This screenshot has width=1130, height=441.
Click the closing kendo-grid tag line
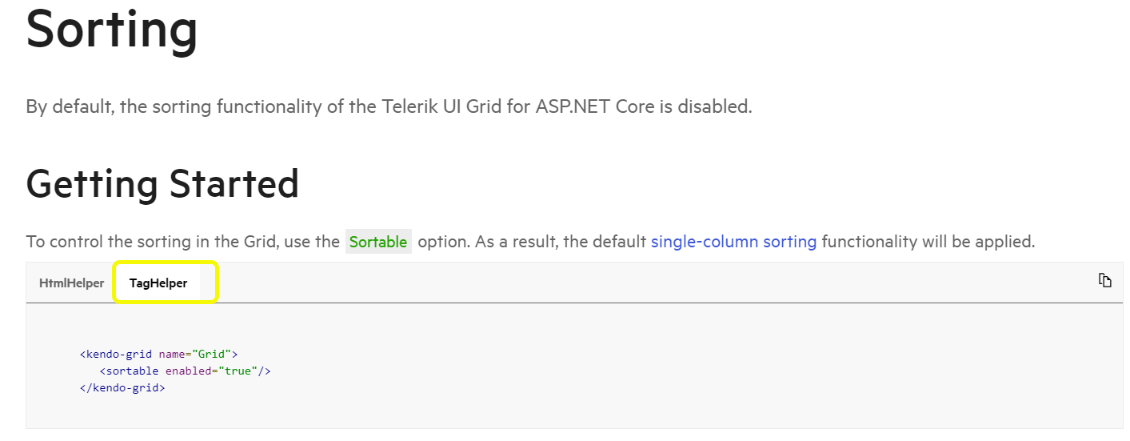(x=122, y=387)
